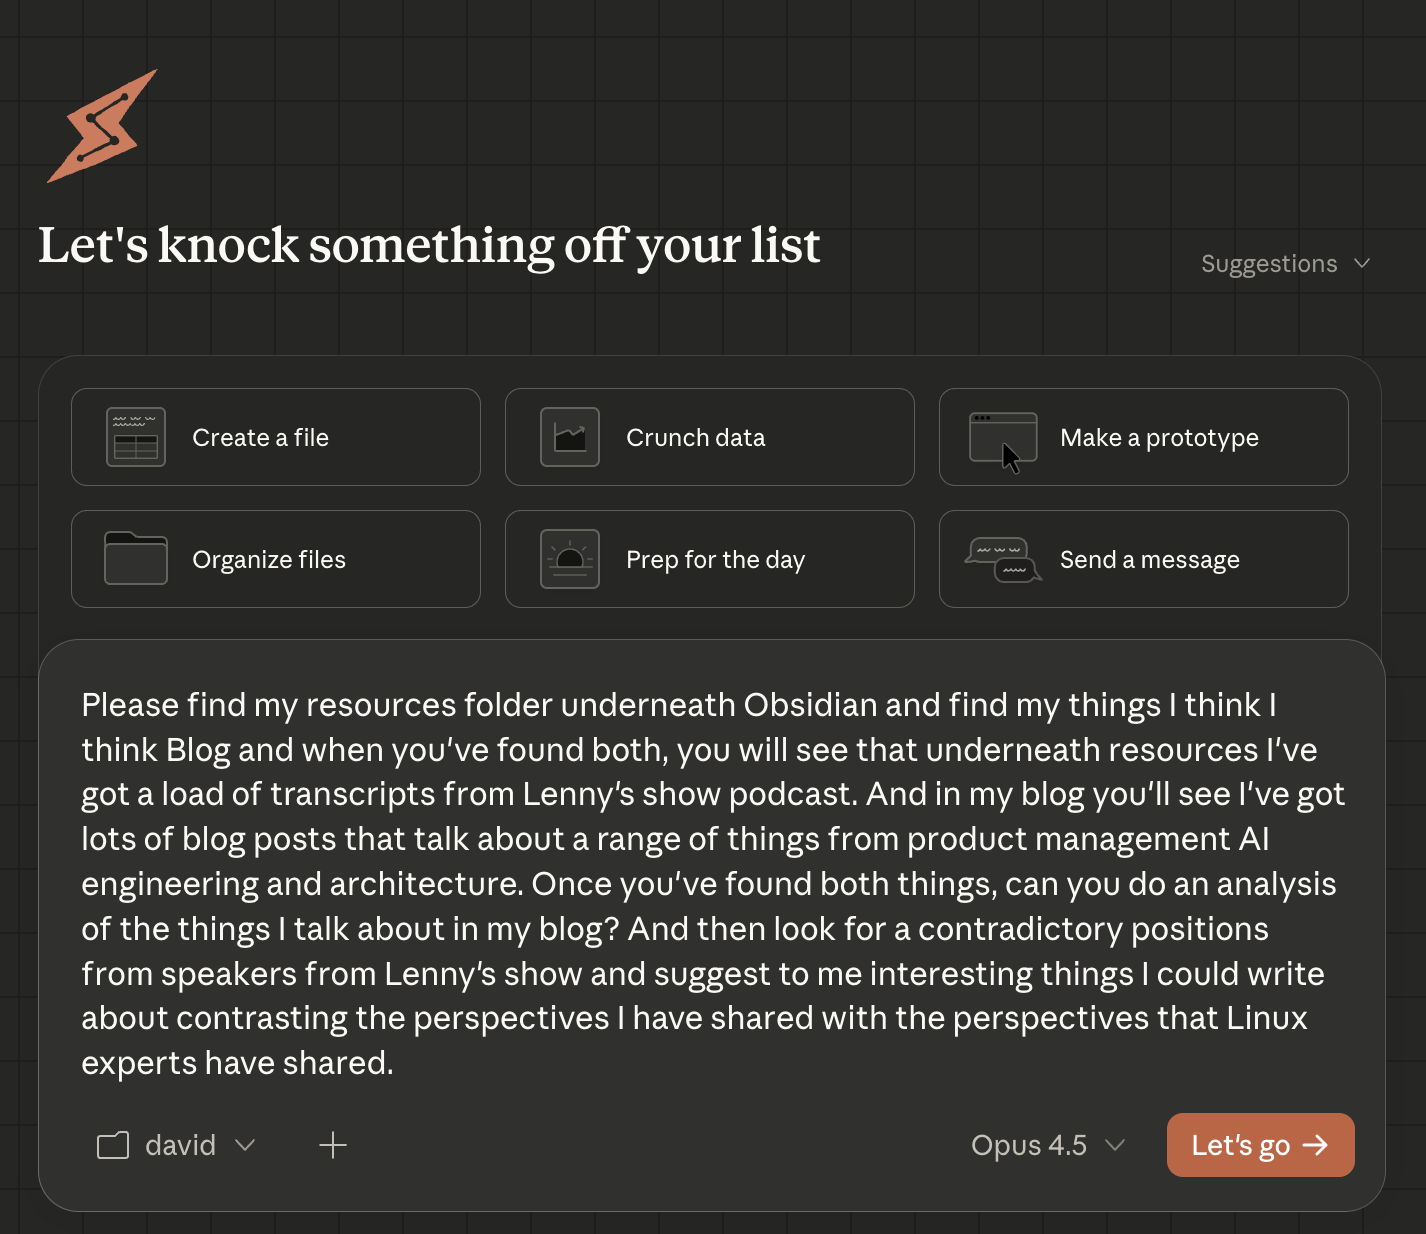Screen dimensions: 1426x1234
Task: Click the Organize files folder icon
Action: (135, 559)
